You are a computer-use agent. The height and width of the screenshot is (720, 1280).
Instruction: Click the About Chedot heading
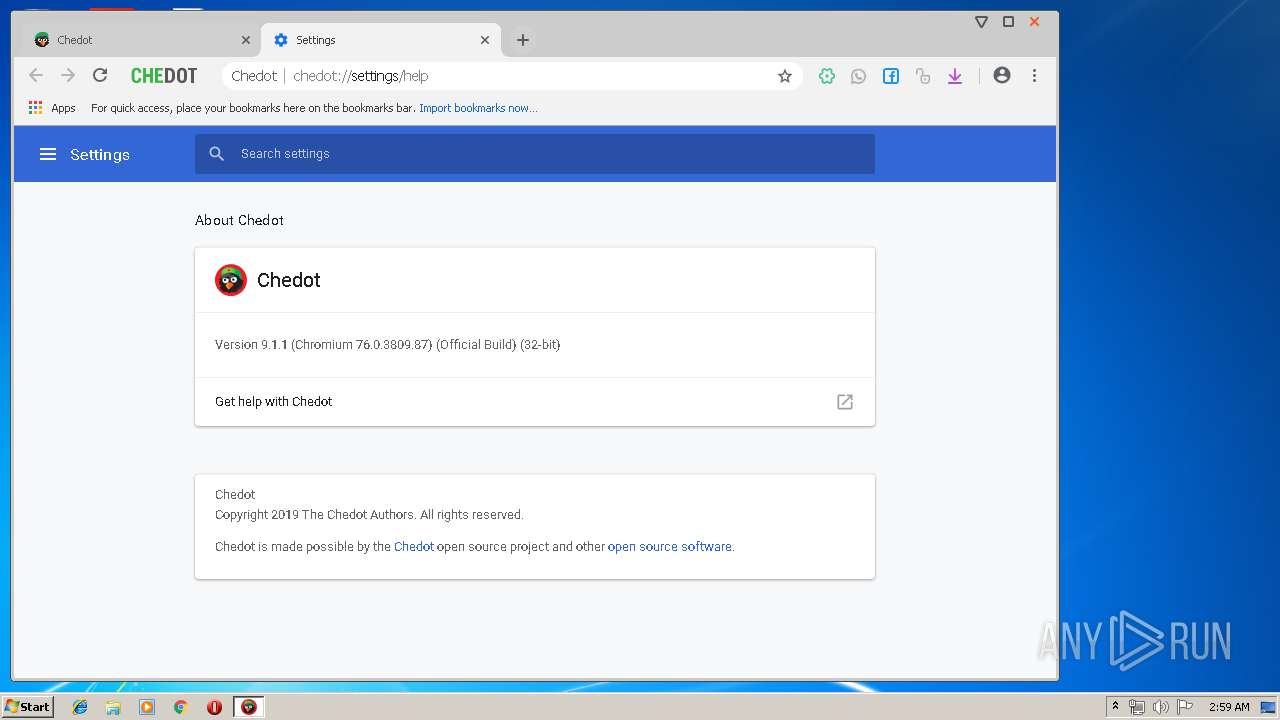[x=239, y=220]
